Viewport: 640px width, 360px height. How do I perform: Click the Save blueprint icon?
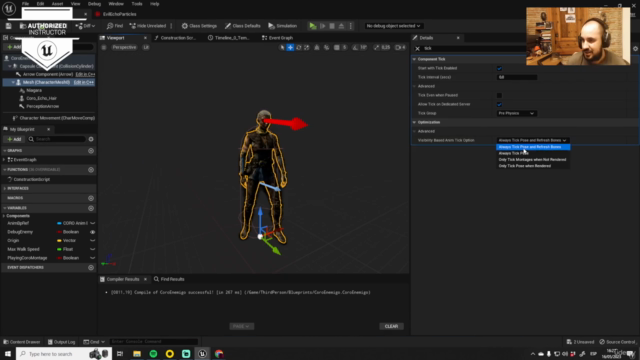(x=9, y=26)
